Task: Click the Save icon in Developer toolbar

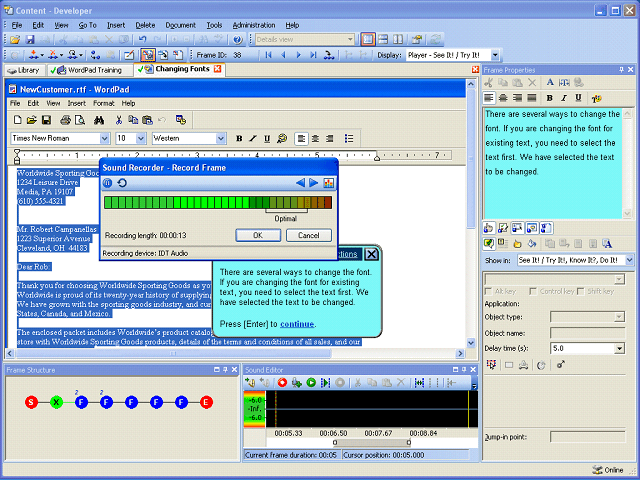Action: pos(30,40)
